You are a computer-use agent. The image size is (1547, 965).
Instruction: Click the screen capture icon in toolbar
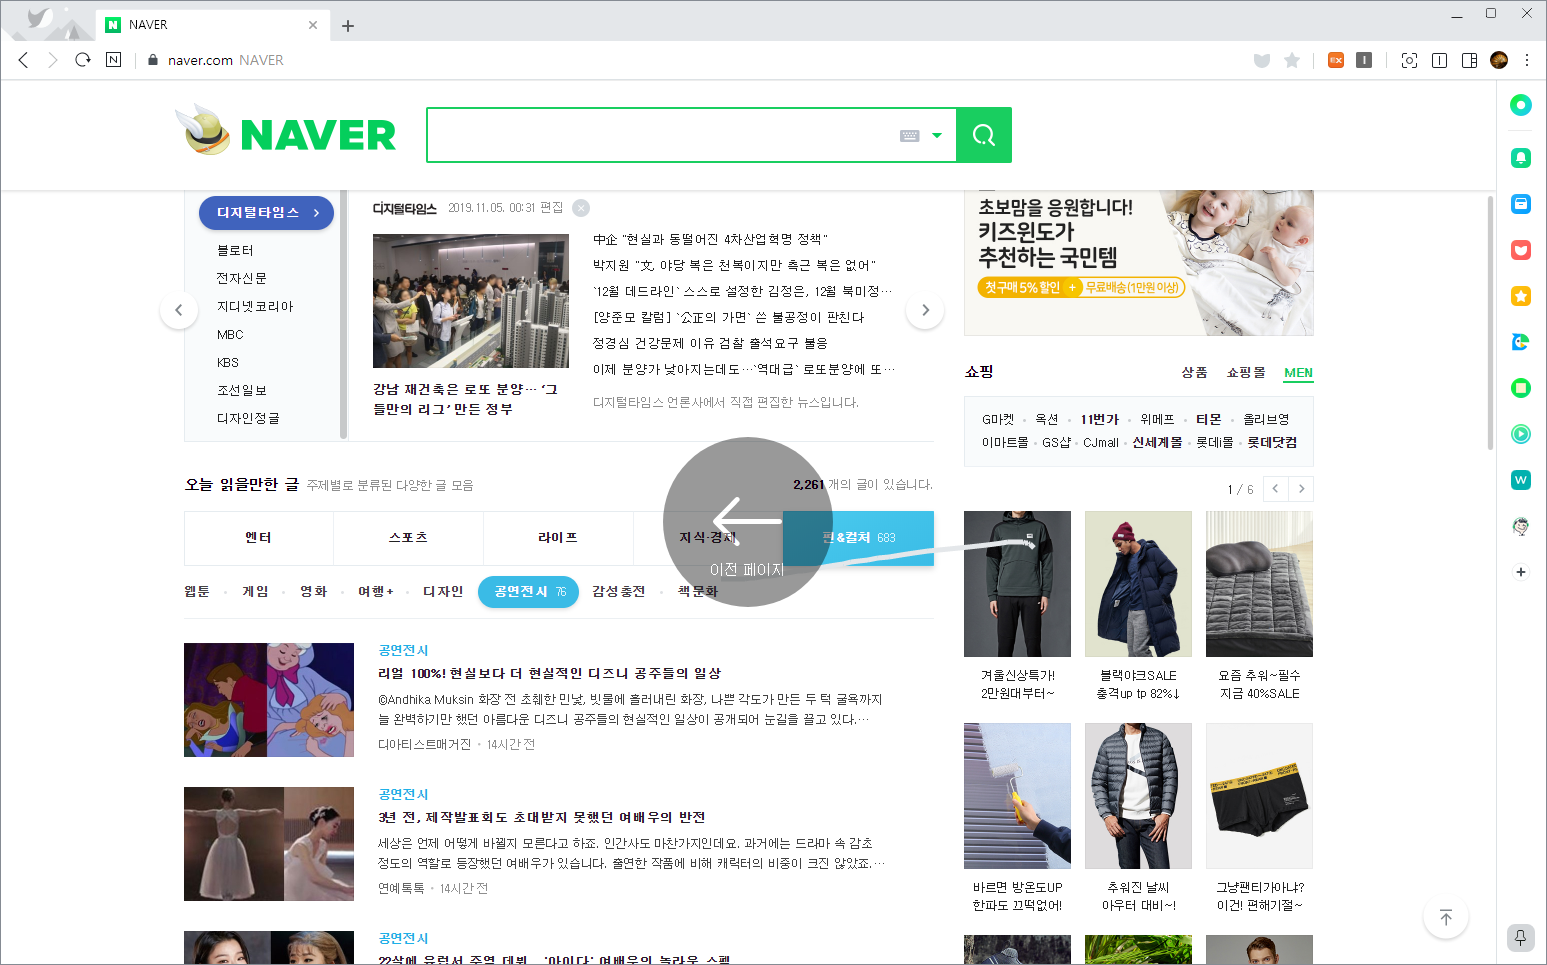pyautogui.click(x=1409, y=60)
